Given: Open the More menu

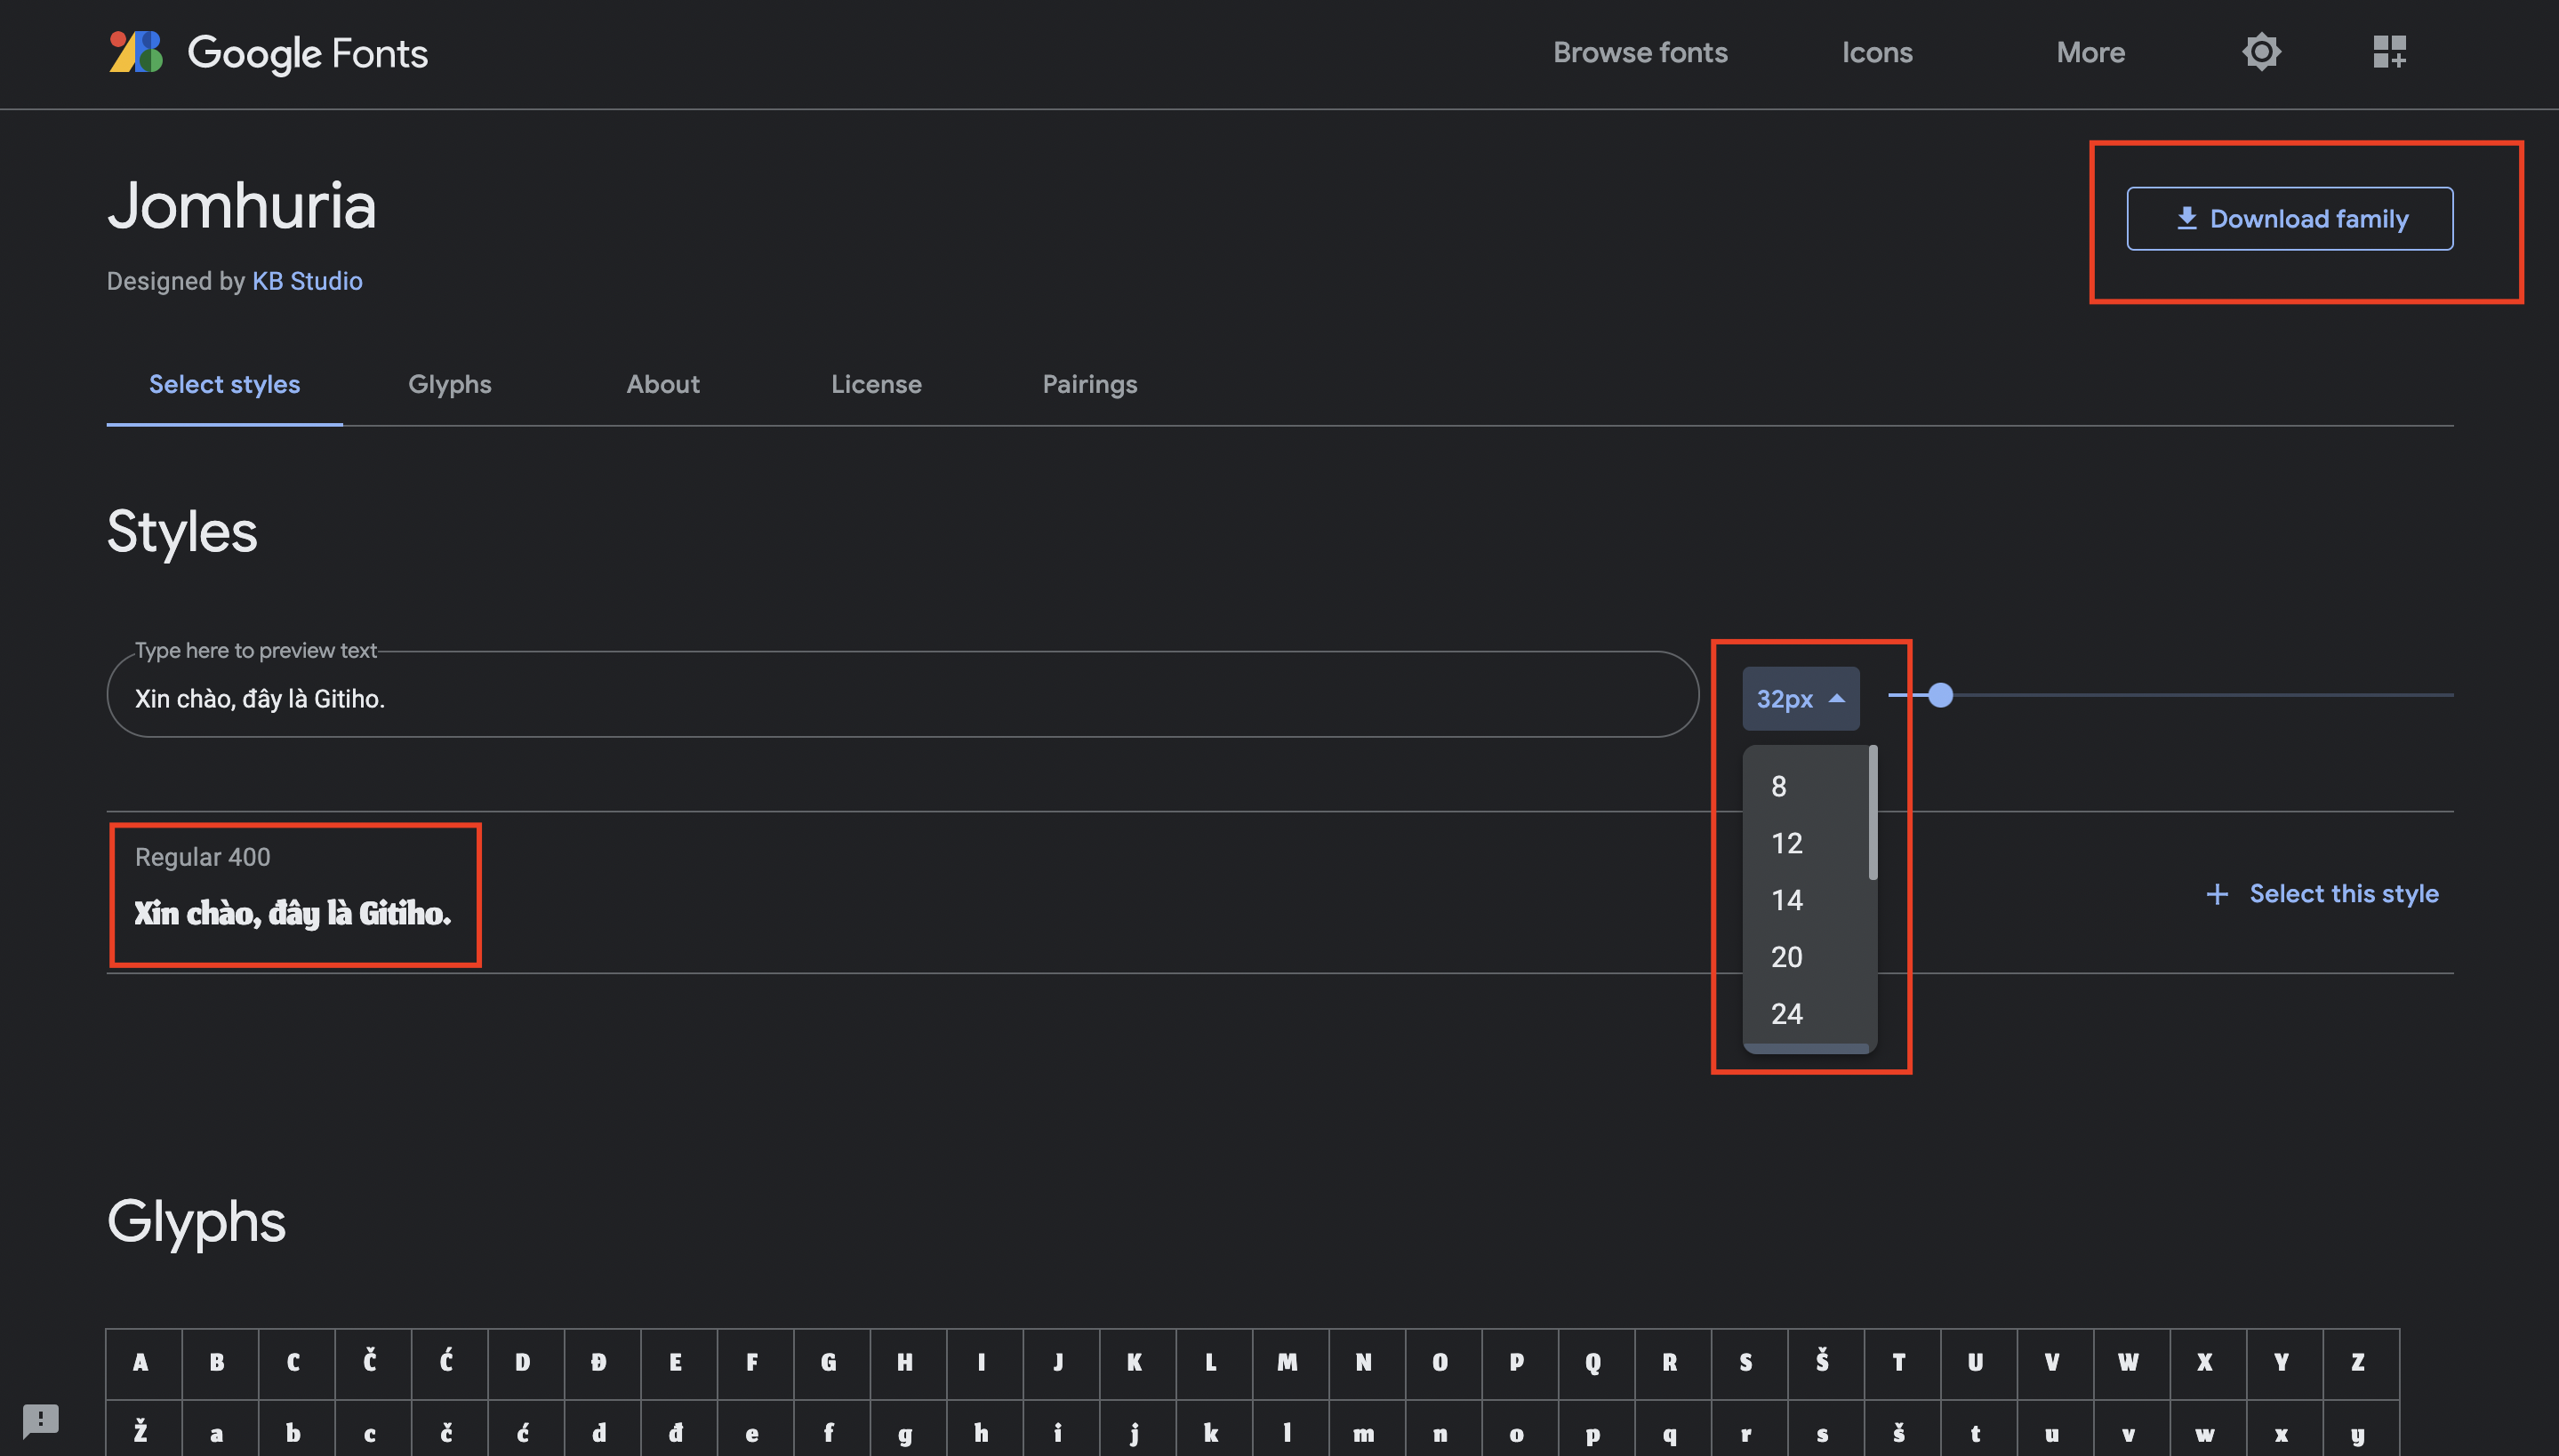Looking at the screenshot, I should coord(2090,52).
